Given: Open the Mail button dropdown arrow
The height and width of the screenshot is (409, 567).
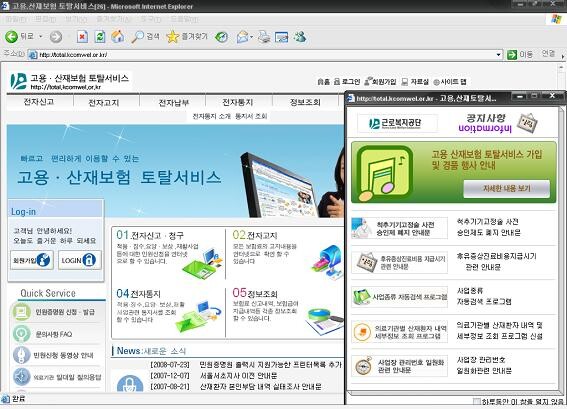Looking at the screenshot, I should coord(251,37).
